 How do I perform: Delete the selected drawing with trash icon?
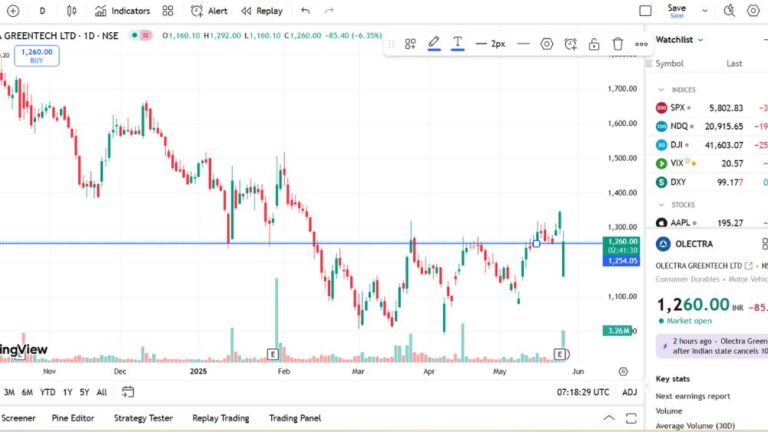click(x=618, y=44)
